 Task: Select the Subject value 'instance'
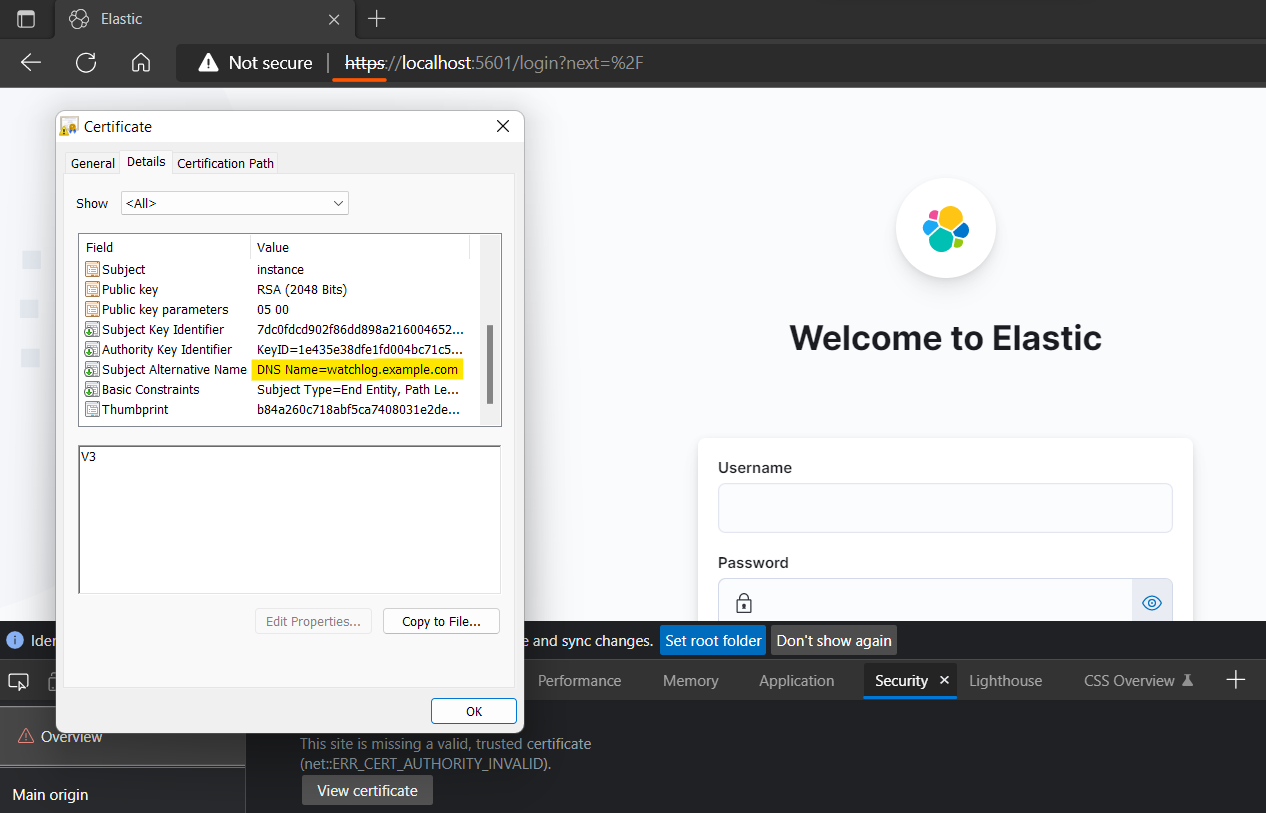point(280,269)
